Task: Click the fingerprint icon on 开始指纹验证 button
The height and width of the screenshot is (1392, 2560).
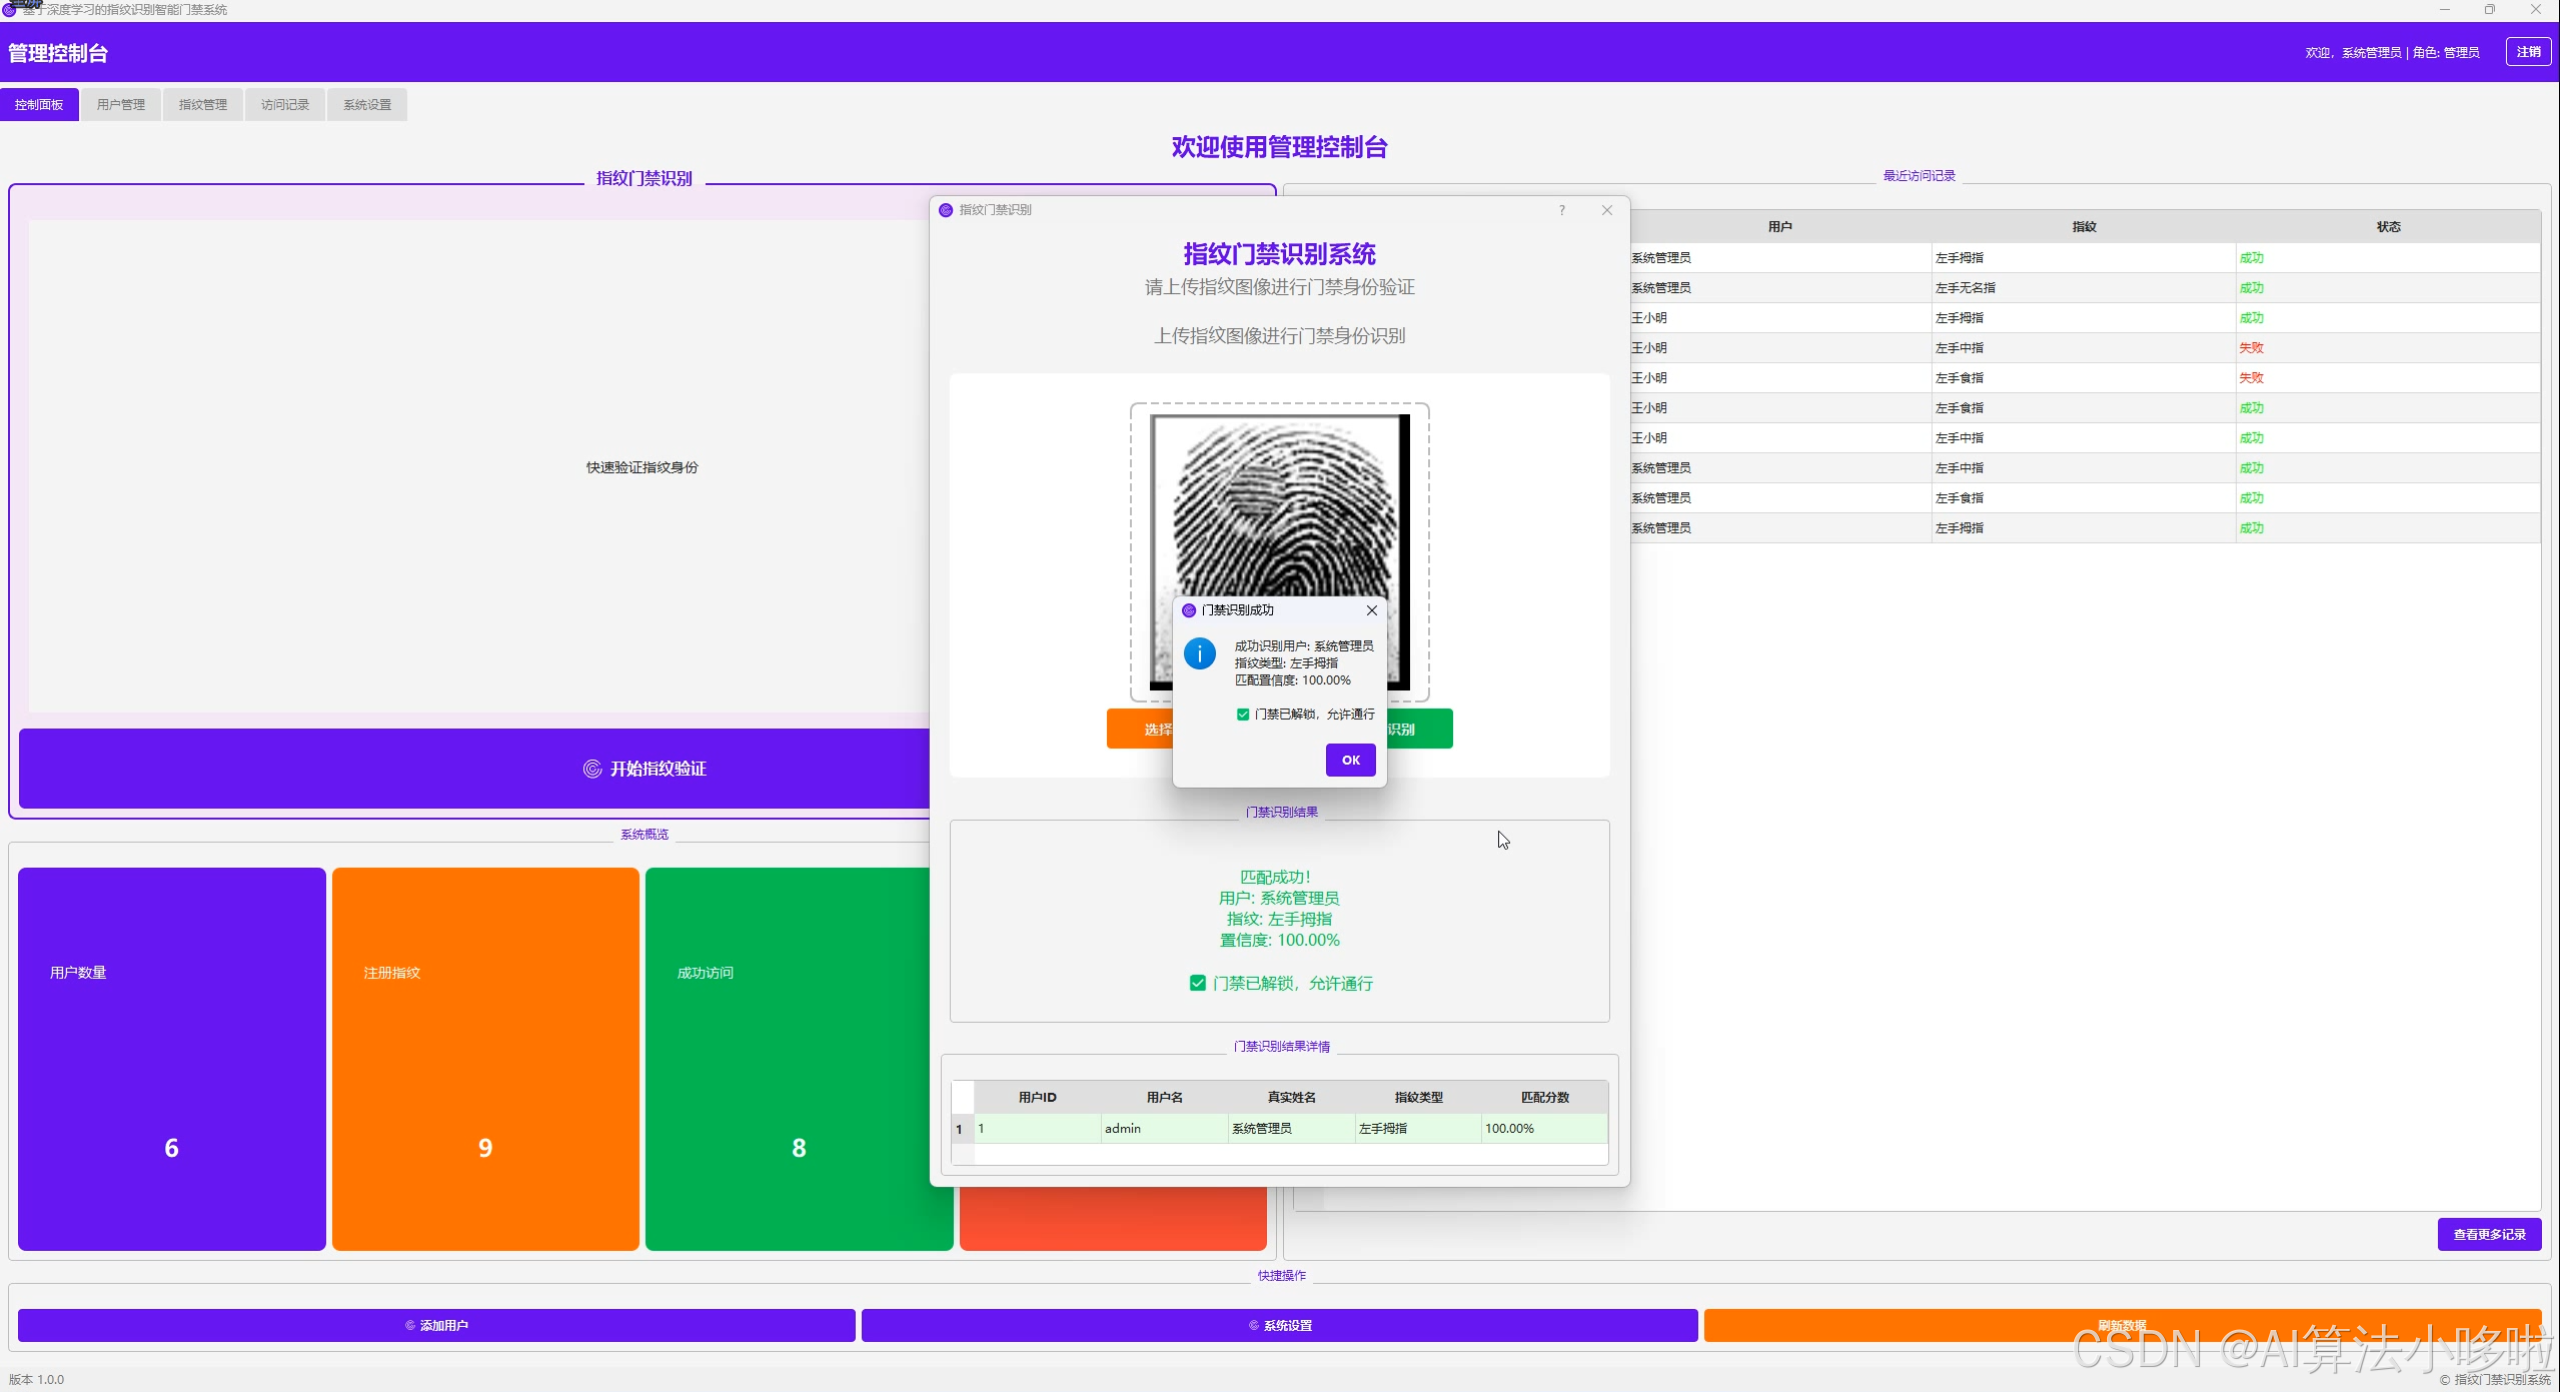Action: pos(592,769)
